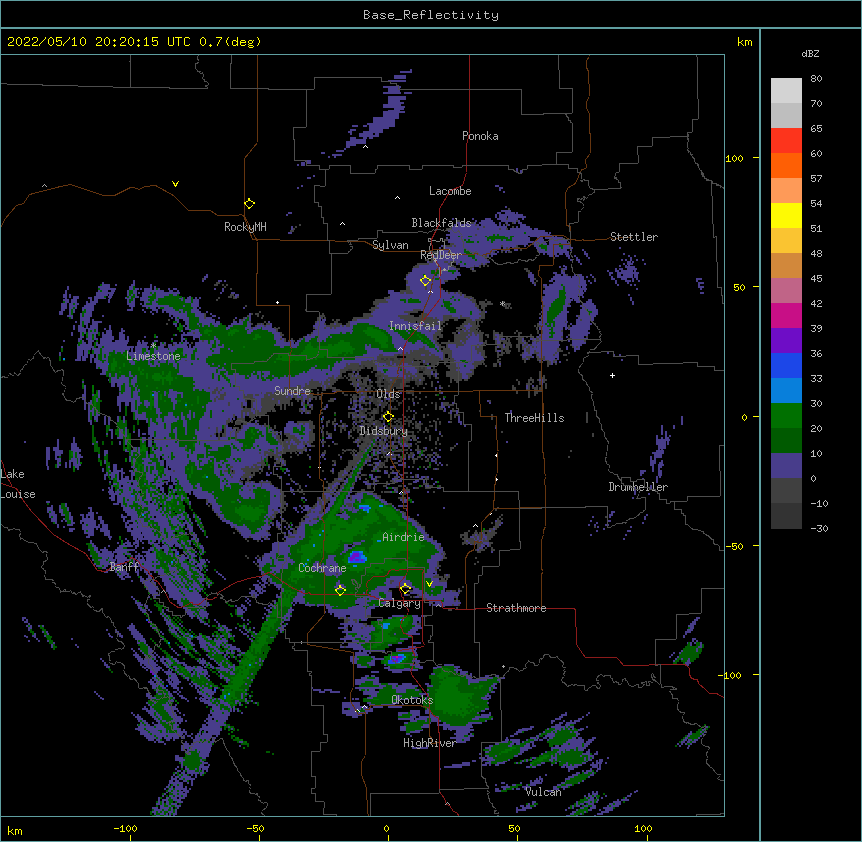The width and height of the screenshot is (862, 842).
Task: Click the HighRiver label
Action: point(430,743)
